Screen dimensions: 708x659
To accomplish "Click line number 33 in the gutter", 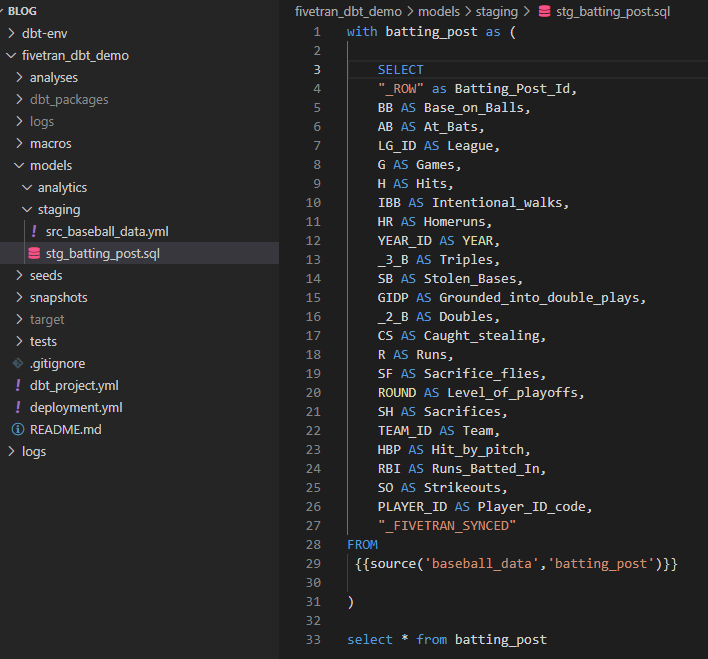I will [313, 640].
